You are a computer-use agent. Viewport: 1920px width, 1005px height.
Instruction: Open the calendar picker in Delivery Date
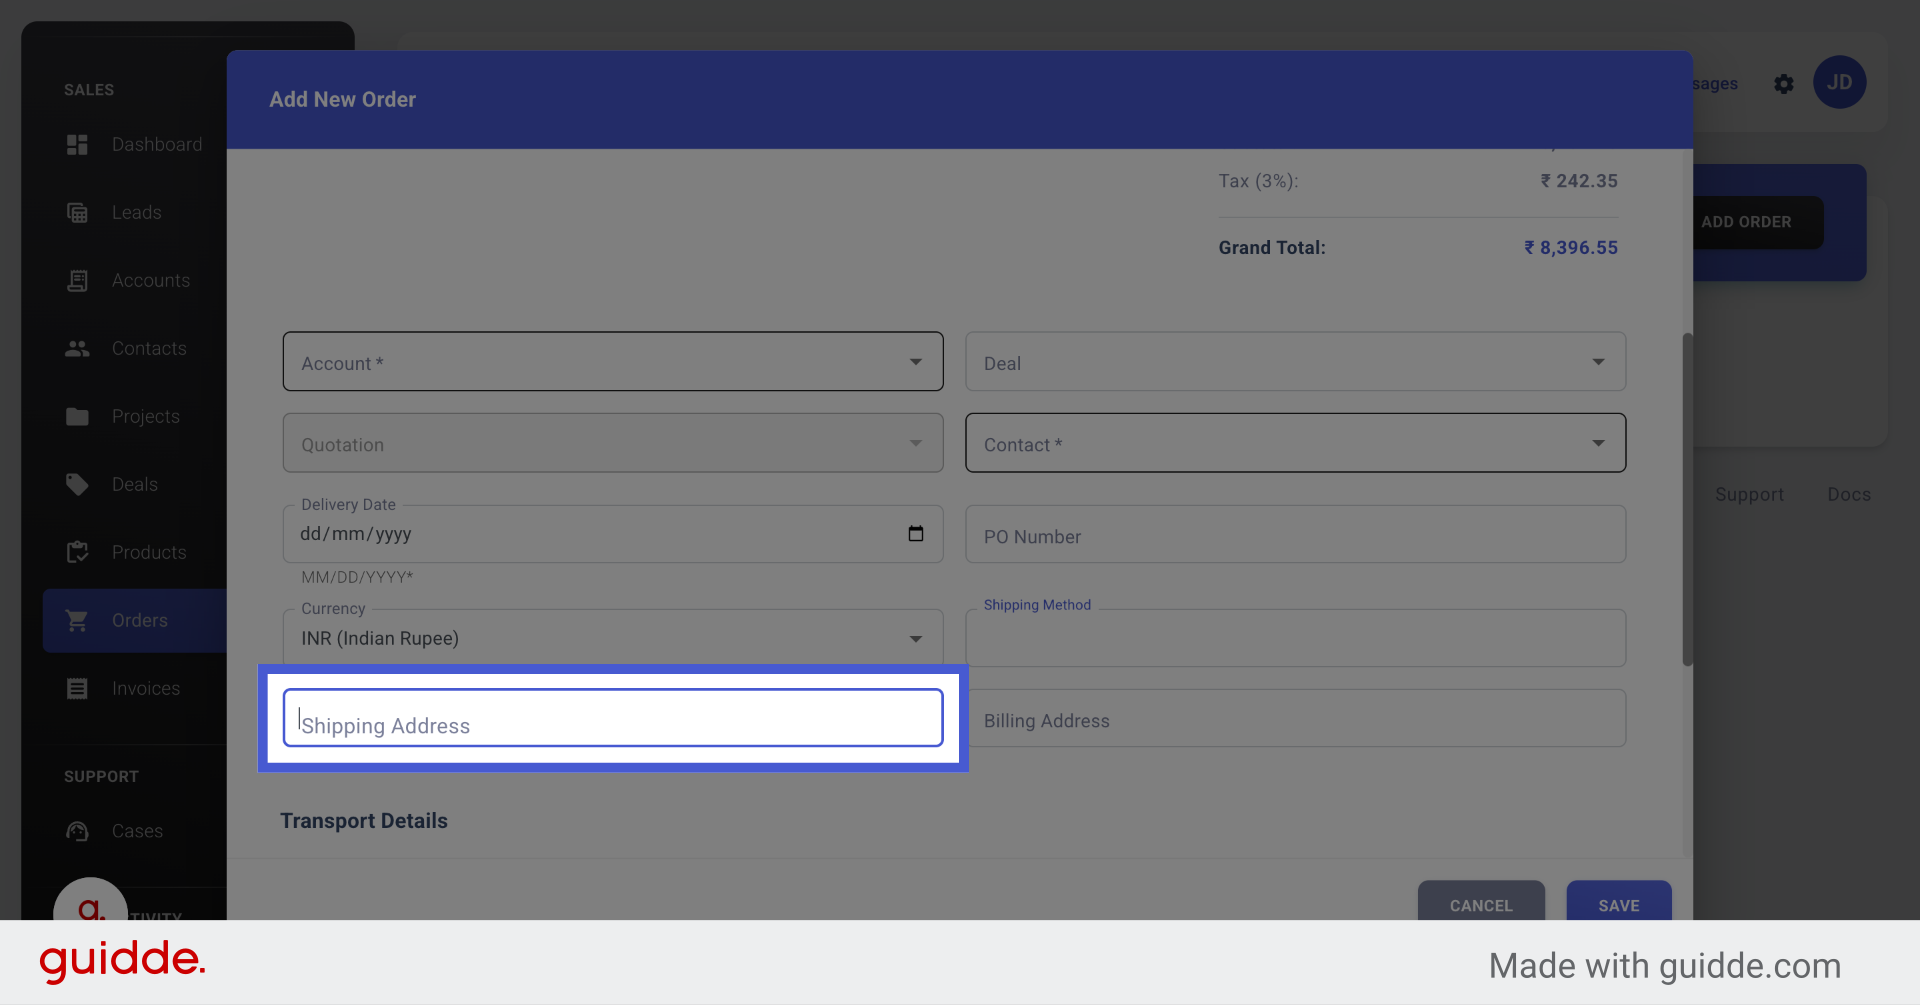915,534
